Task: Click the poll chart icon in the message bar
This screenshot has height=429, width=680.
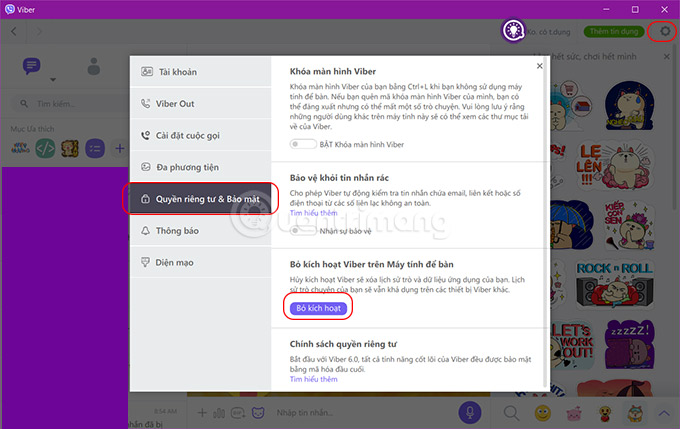Action: pos(219,413)
